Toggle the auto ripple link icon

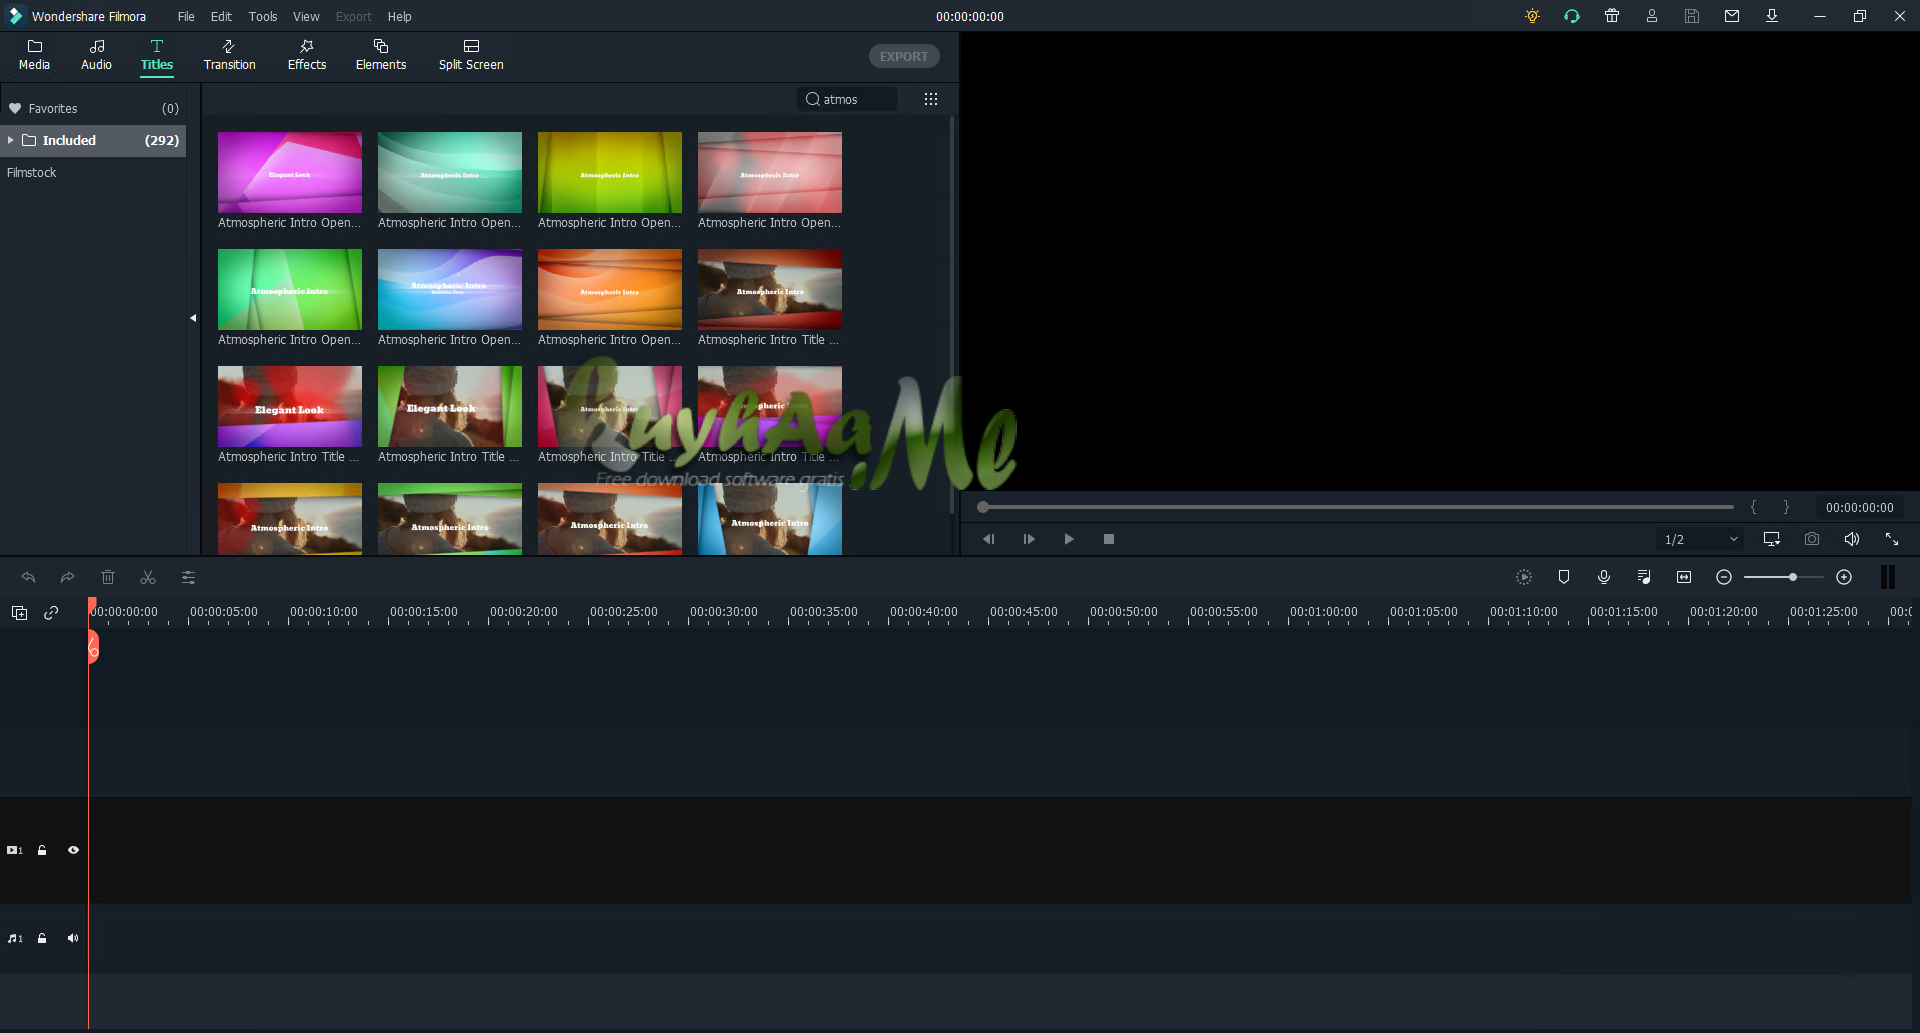(x=51, y=613)
